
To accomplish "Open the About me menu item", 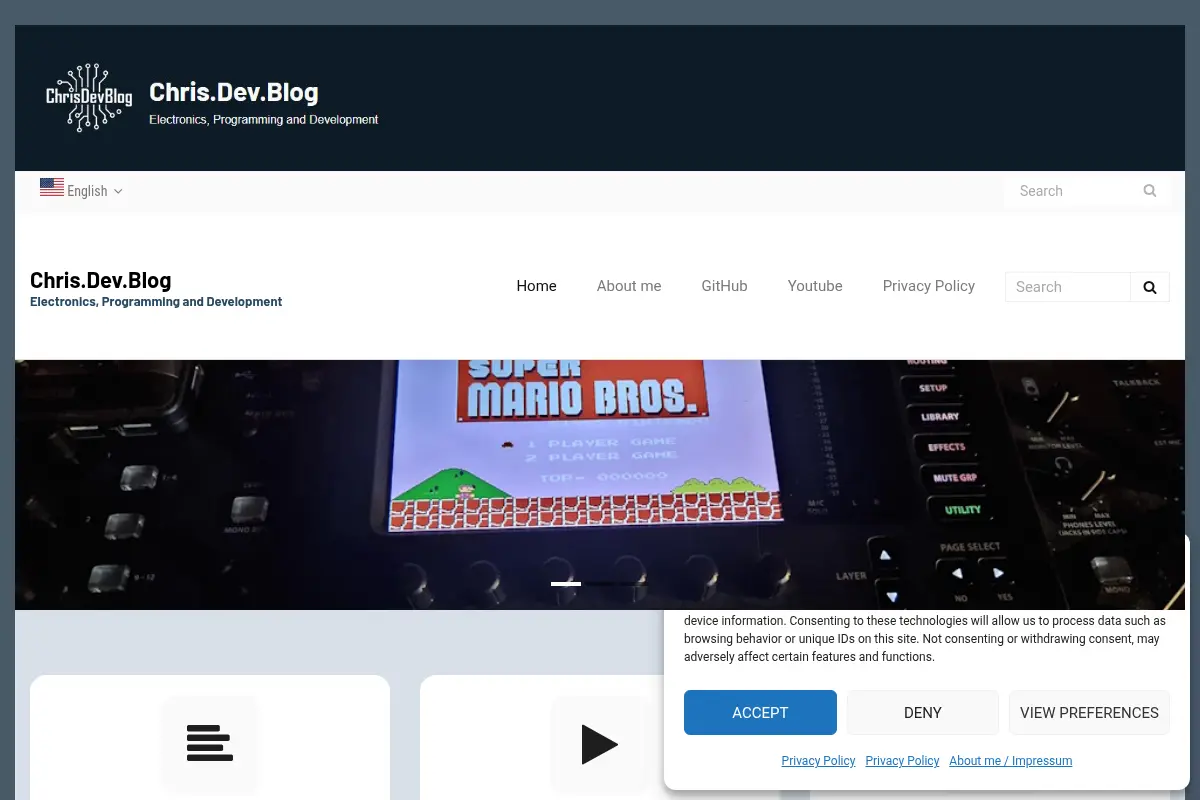I will coord(629,286).
